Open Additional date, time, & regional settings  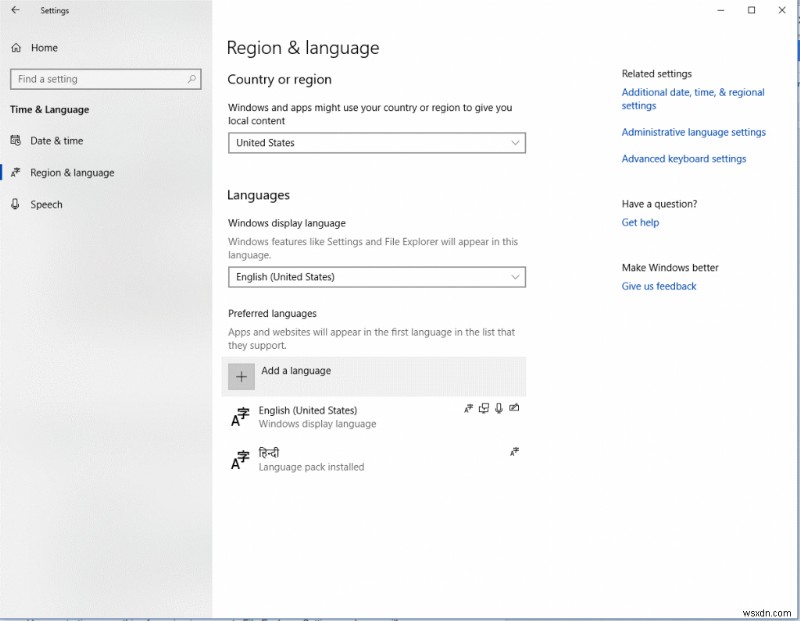692,99
